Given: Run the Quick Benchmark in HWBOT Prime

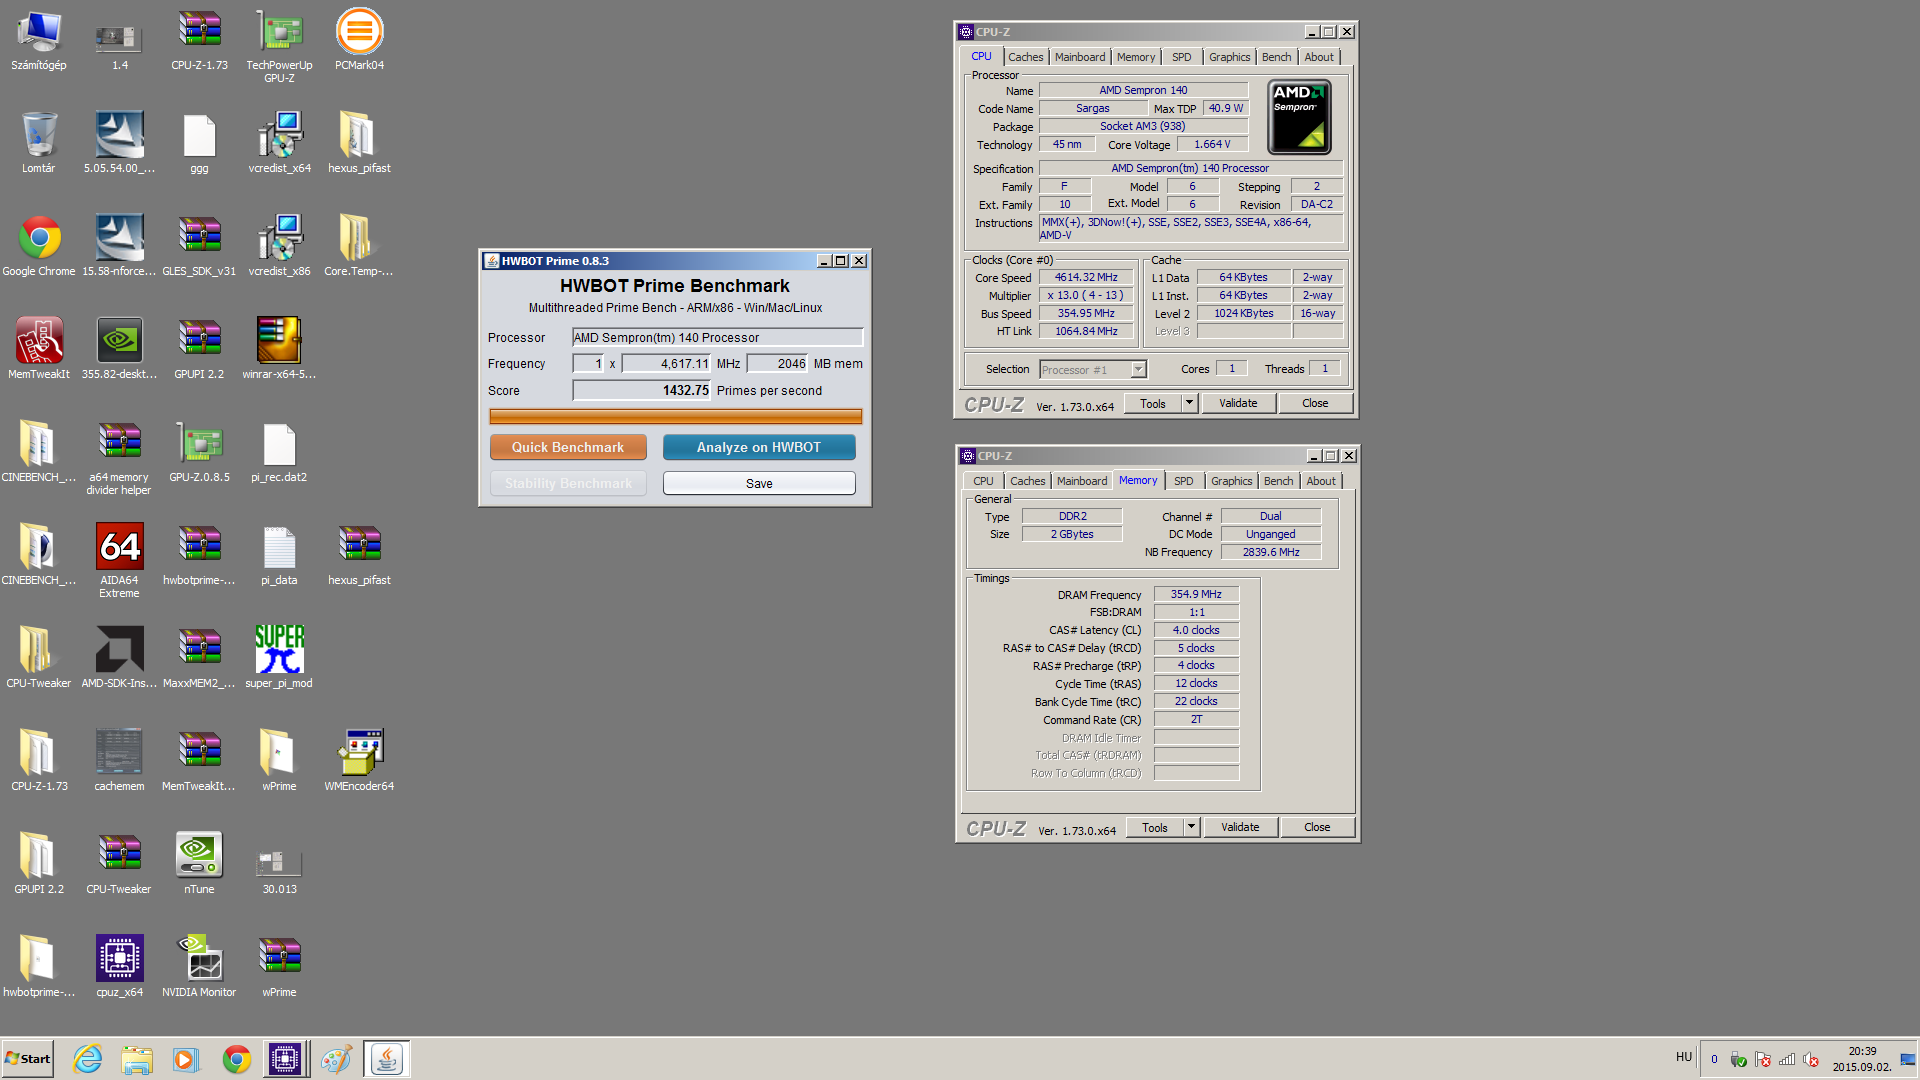Looking at the screenshot, I should point(568,447).
